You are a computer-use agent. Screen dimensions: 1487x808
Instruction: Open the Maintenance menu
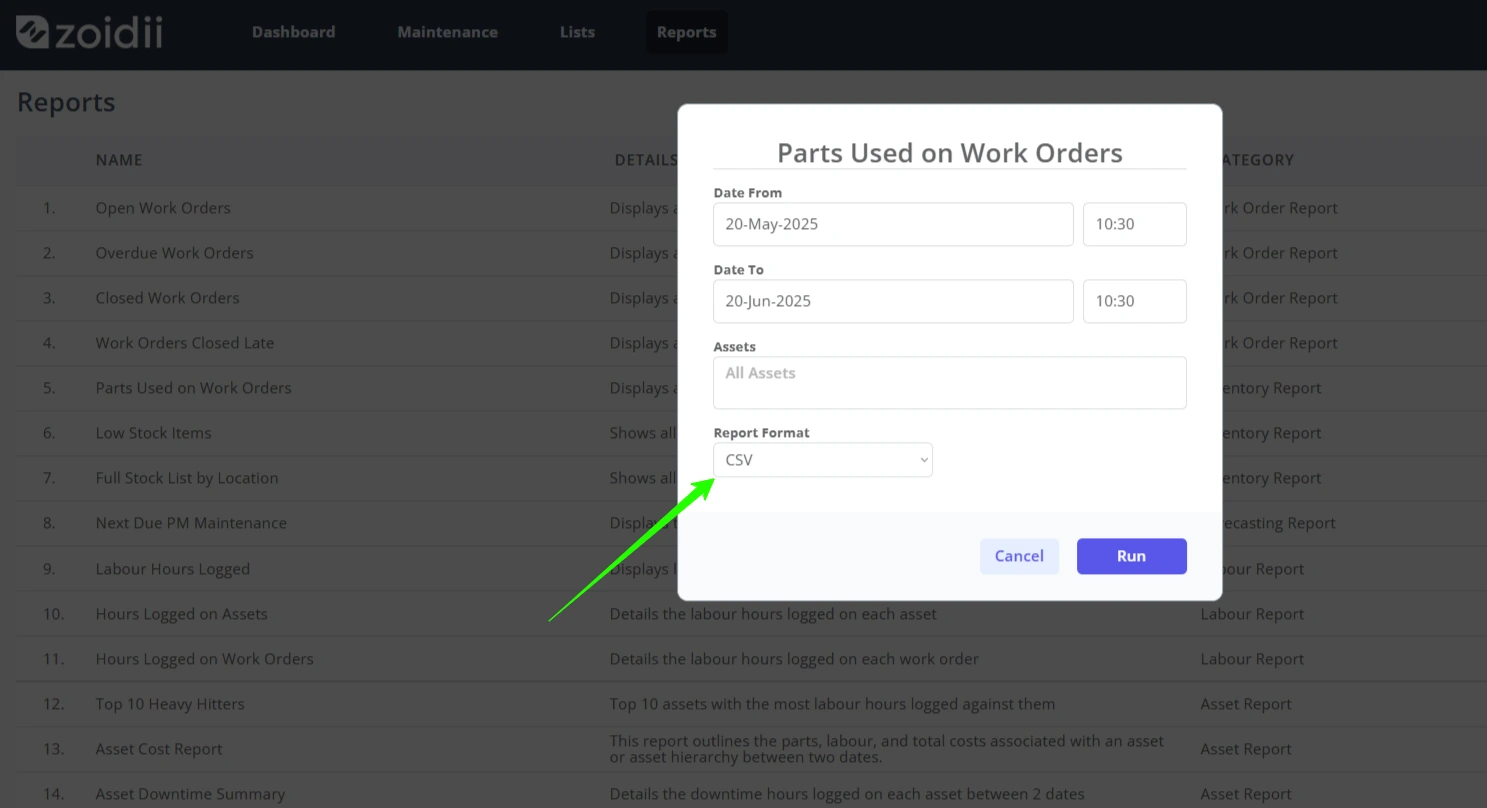(447, 32)
